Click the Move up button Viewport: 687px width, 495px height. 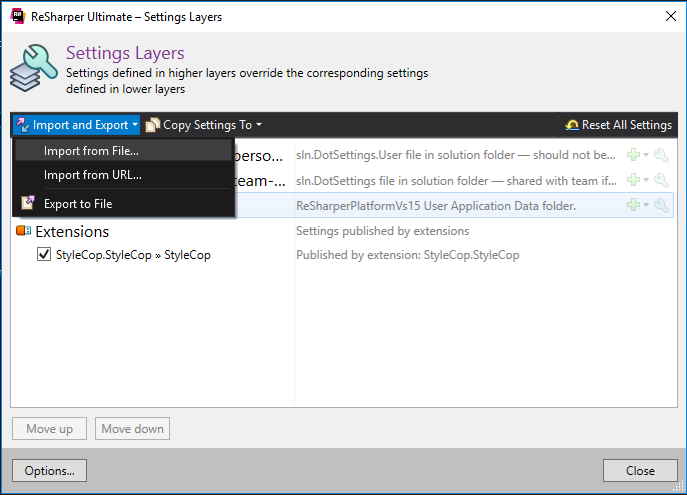[50, 428]
